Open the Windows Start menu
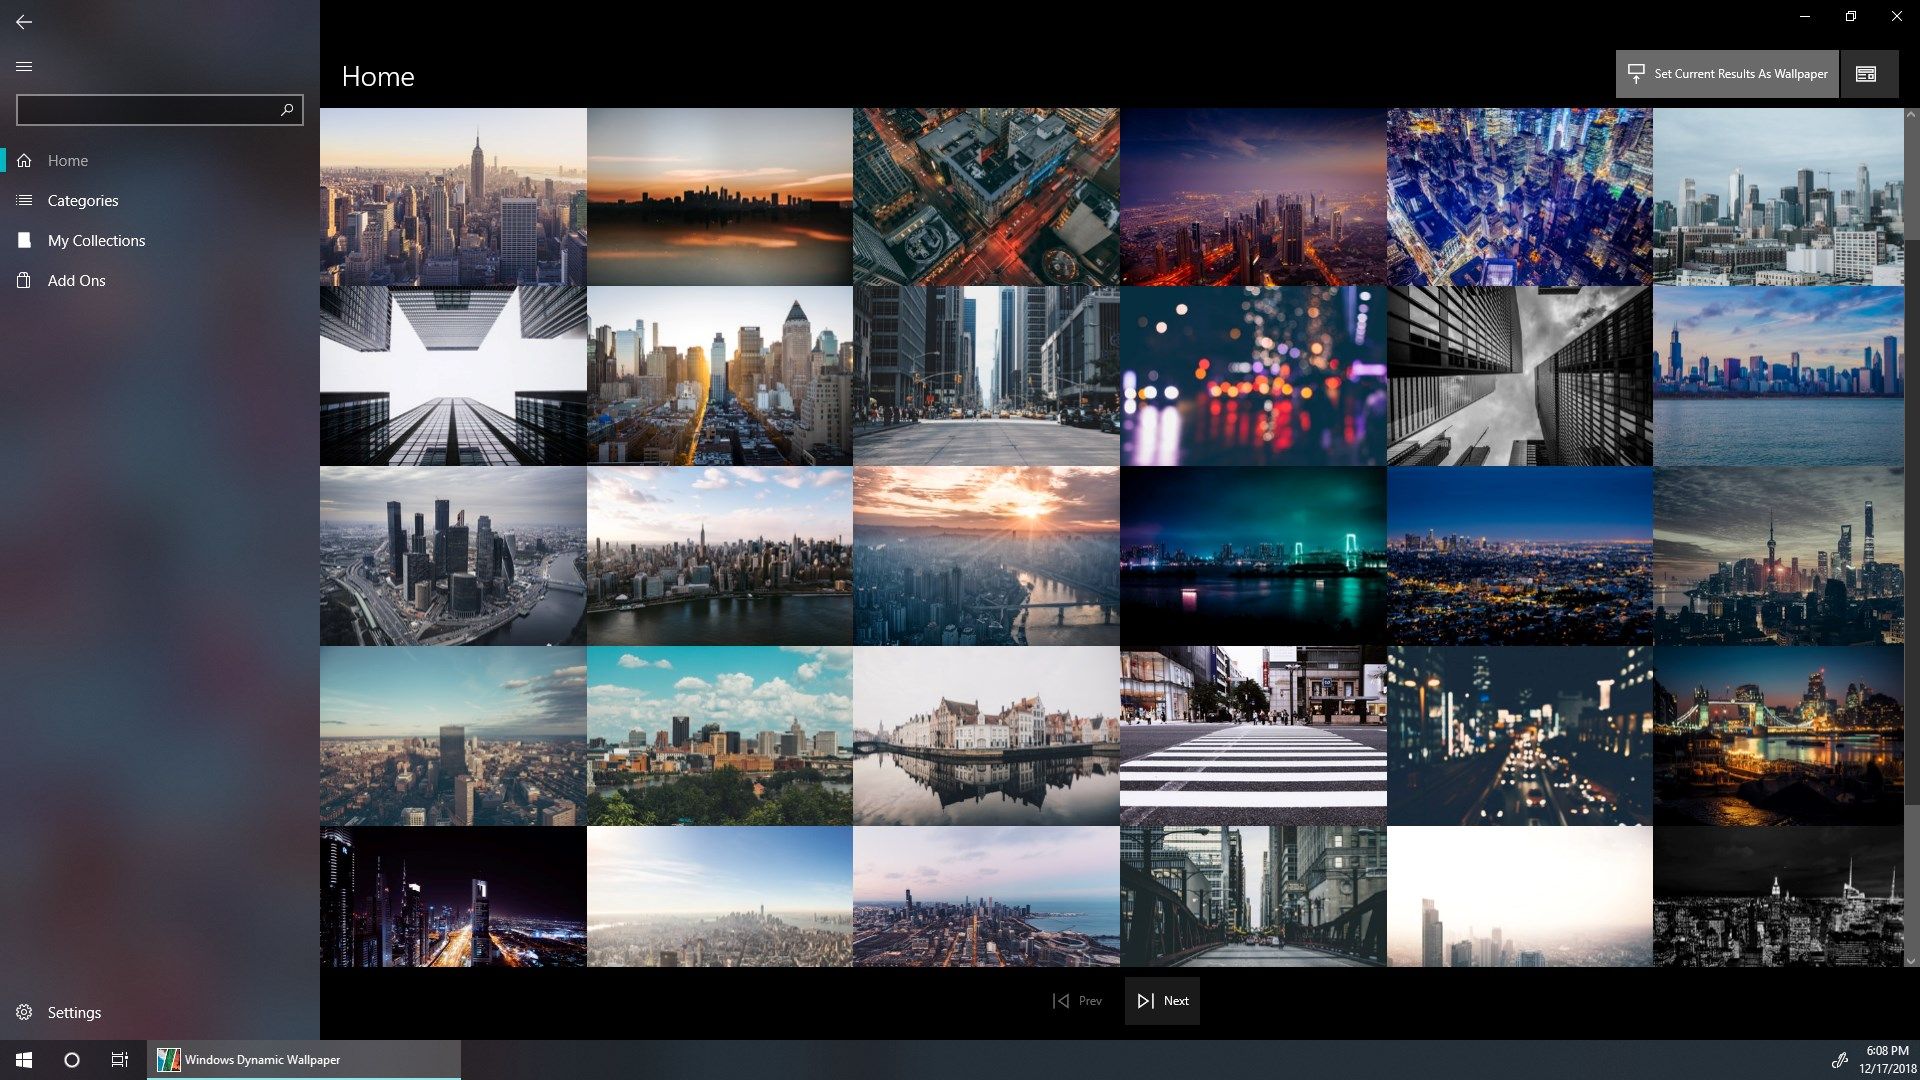 pos(24,1060)
